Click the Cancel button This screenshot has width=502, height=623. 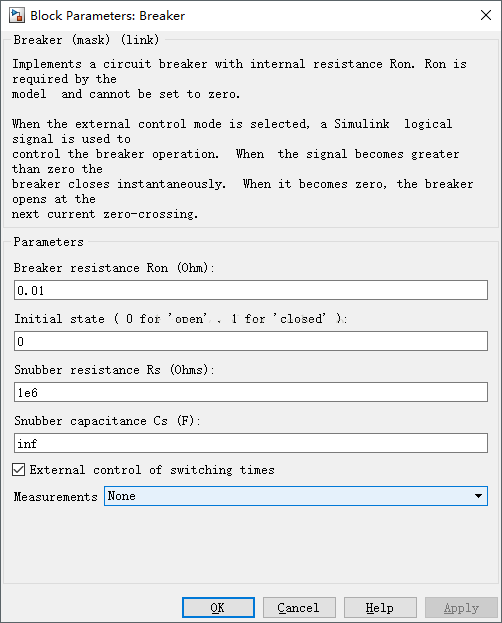click(x=299, y=608)
